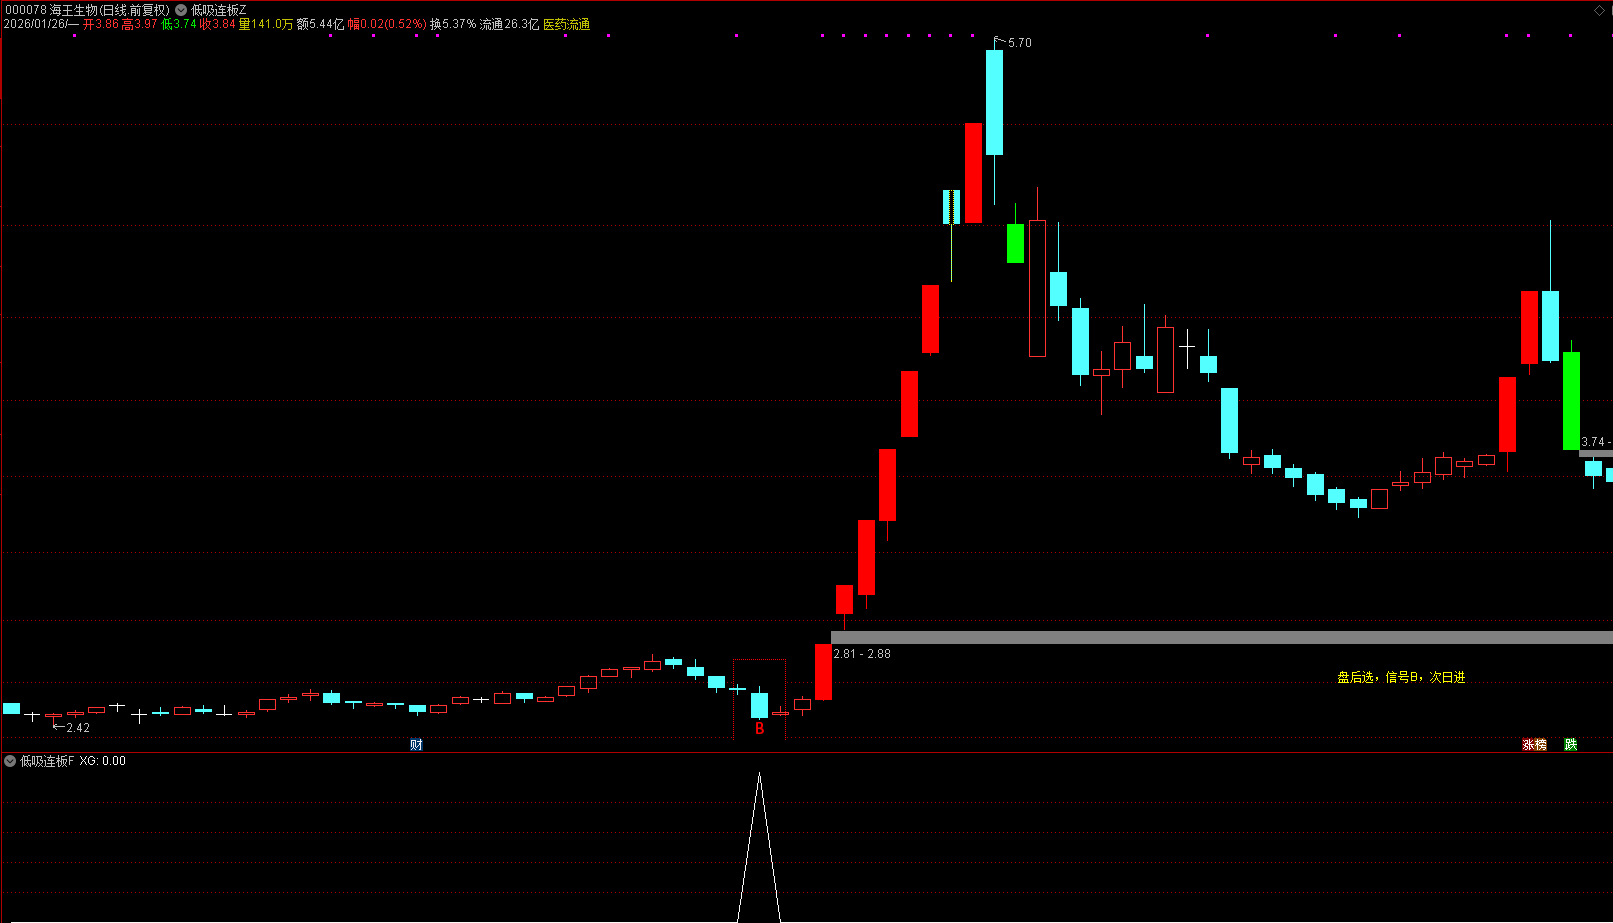
Task: Click the 换5.37% turnover value
Action: 453,24
